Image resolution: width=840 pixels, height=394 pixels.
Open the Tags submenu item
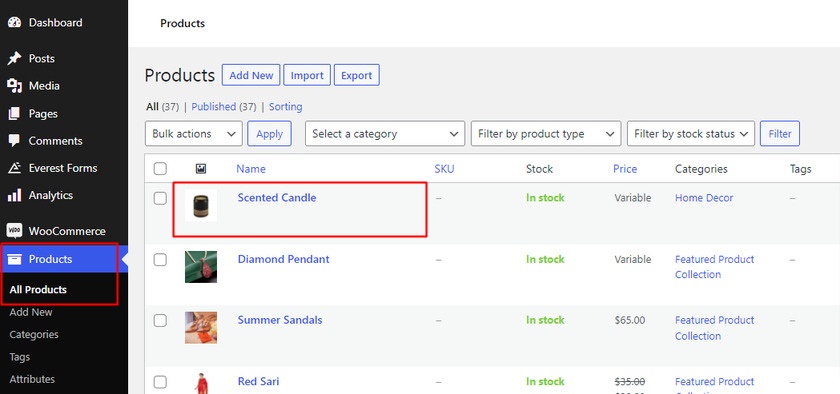[x=20, y=357]
